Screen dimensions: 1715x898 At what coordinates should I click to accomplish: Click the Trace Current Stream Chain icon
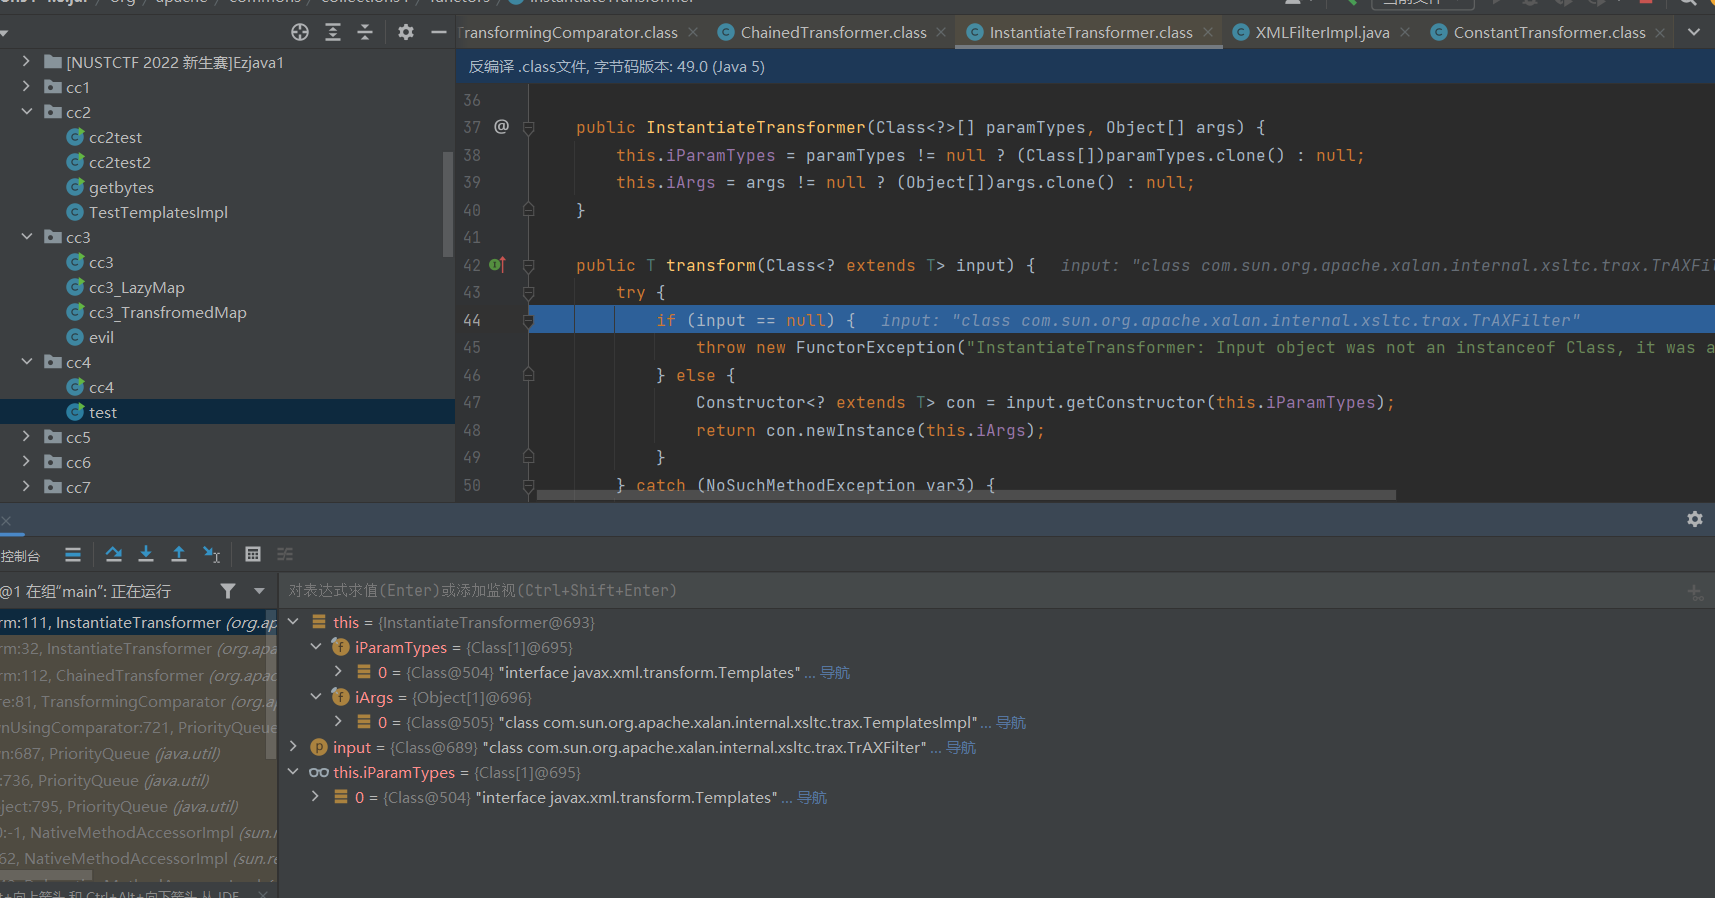tap(285, 554)
